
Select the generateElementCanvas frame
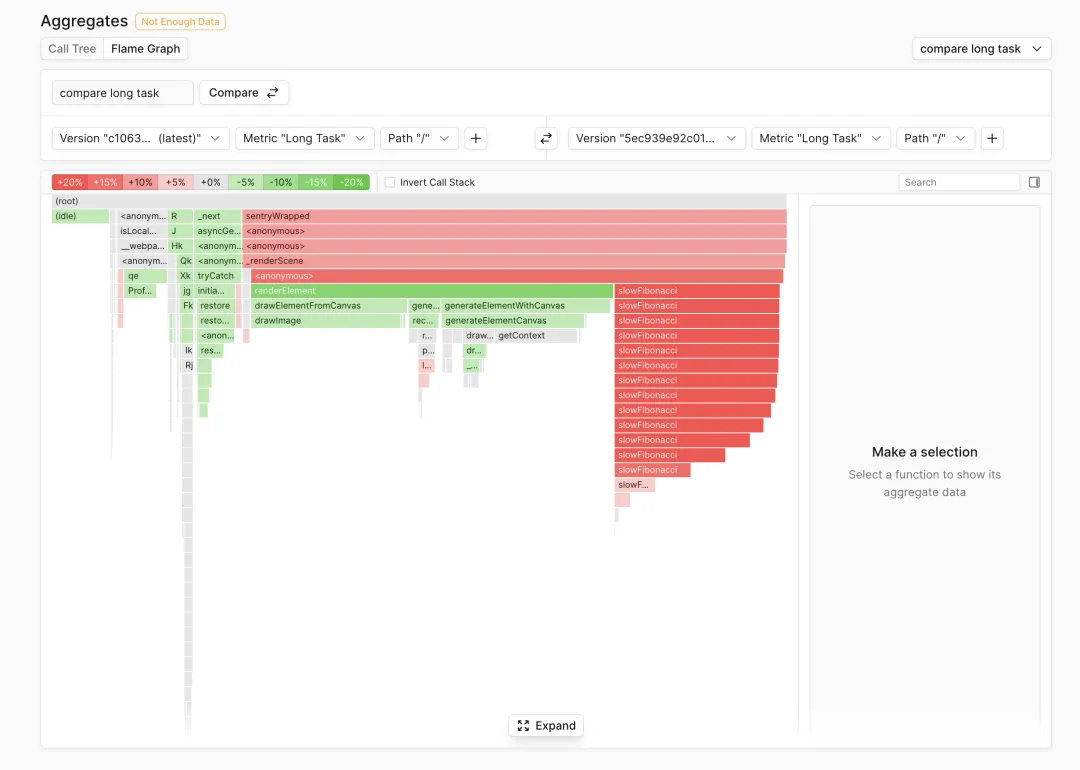[513, 321]
